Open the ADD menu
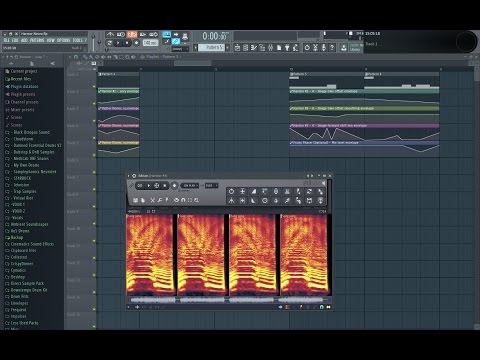Image resolution: width=480 pixels, height=360 pixels. click(x=24, y=40)
